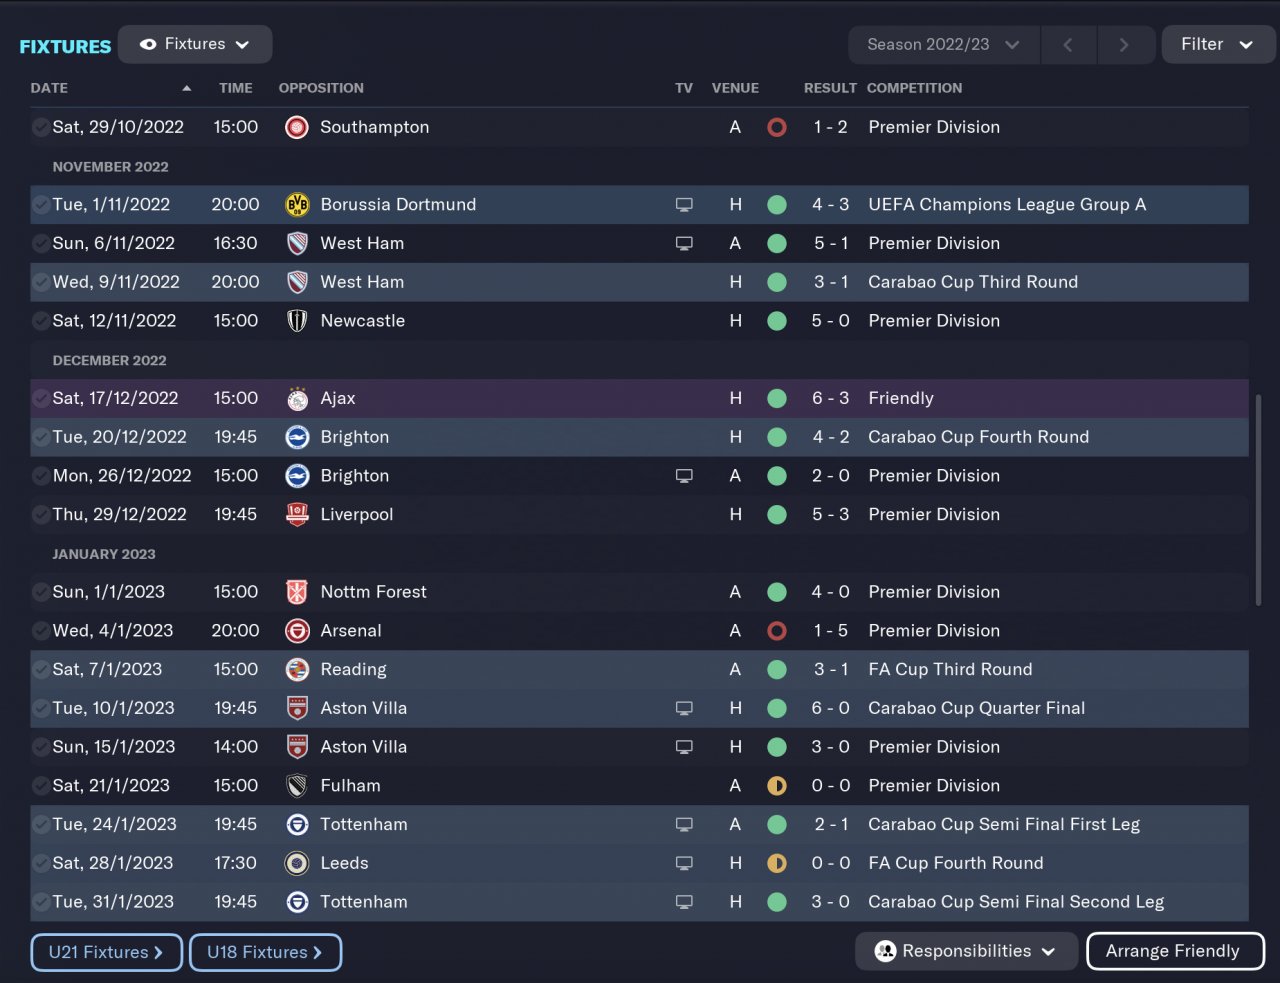1280x983 pixels.
Task: Open the U21 Fixtures link
Action: [x=106, y=952]
